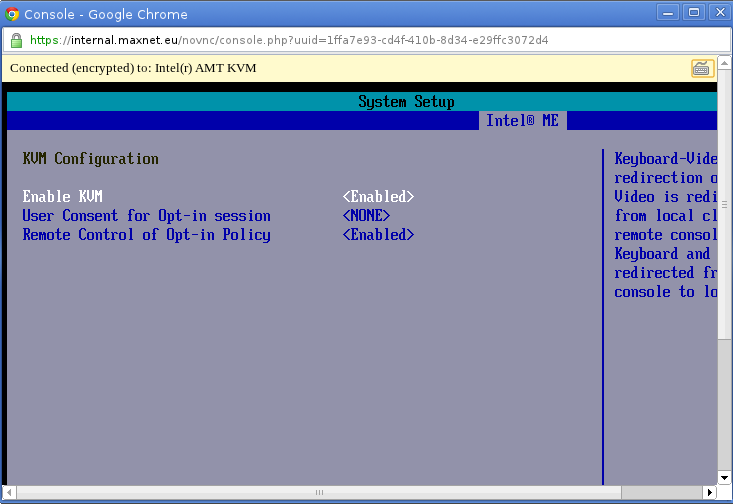Click the horizontal scrollbar right arrow

point(710,492)
